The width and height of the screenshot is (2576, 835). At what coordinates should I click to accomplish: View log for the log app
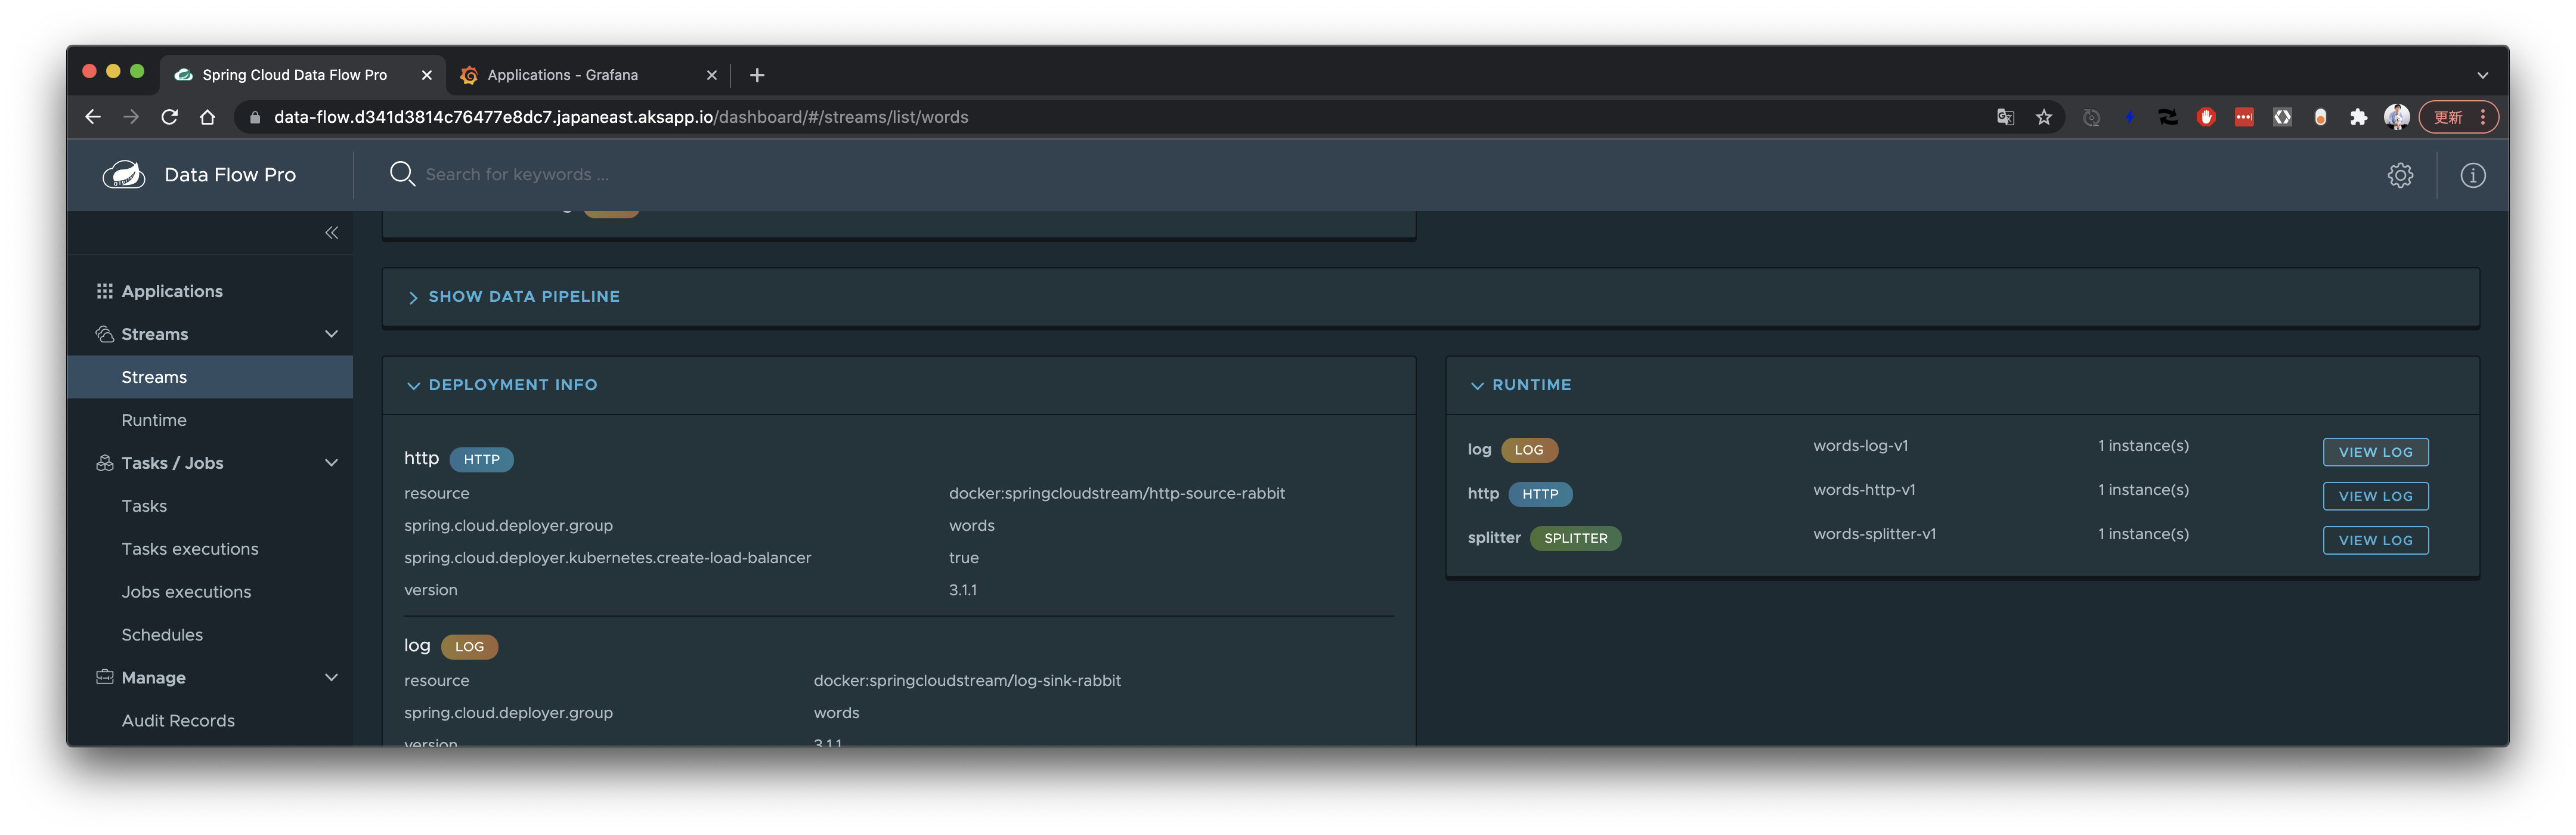2375,452
